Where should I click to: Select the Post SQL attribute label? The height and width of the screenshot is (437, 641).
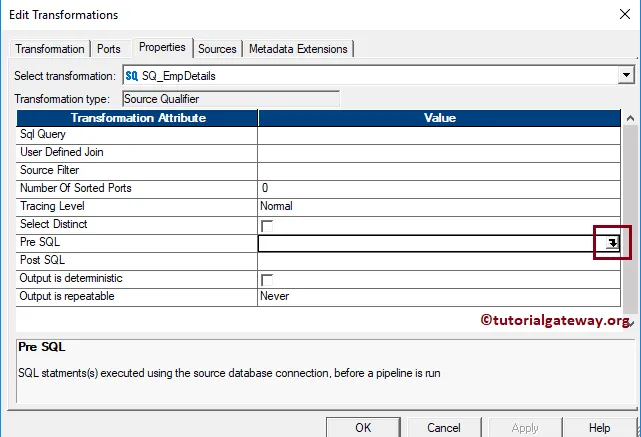click(x=43, y=260)
